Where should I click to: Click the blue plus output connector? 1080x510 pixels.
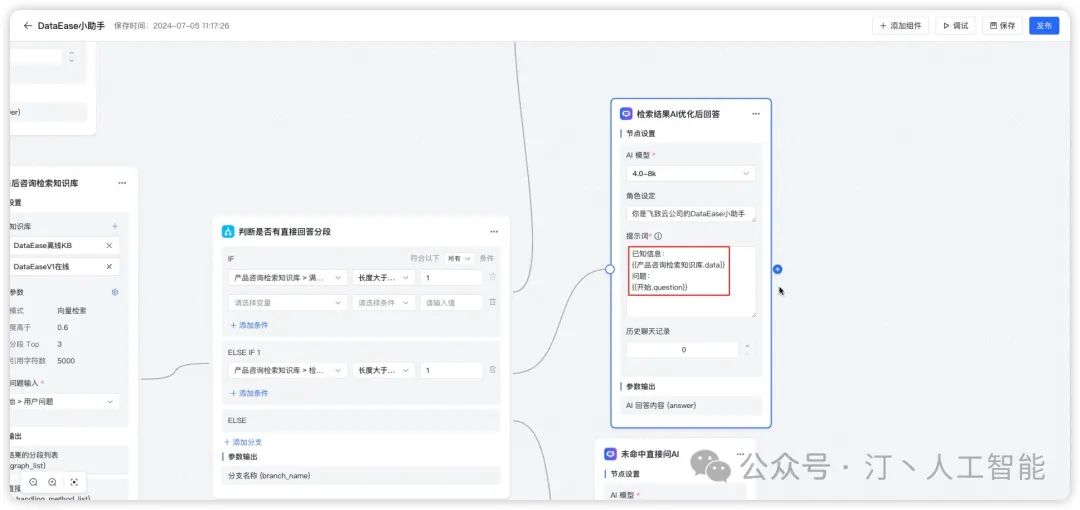click(x=778, y=269)
